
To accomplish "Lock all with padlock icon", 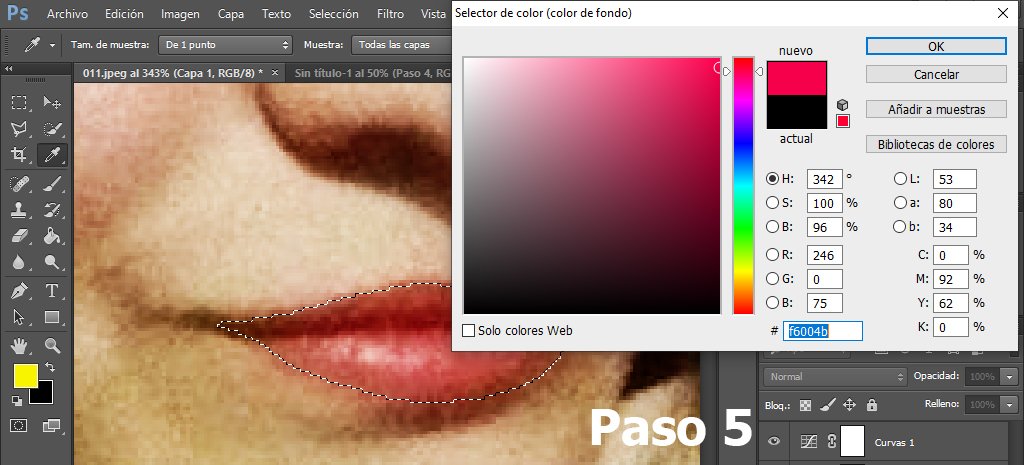I will point(871,405).
